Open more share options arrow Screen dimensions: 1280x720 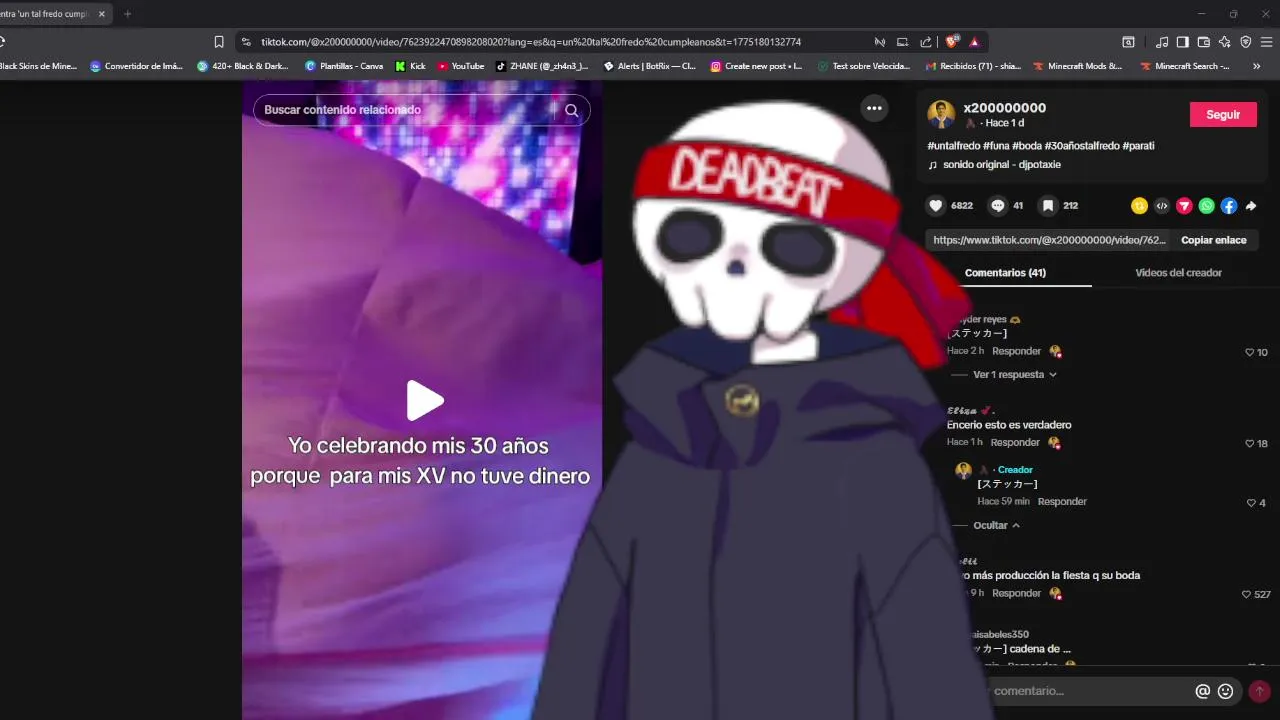click(1251, 206)
